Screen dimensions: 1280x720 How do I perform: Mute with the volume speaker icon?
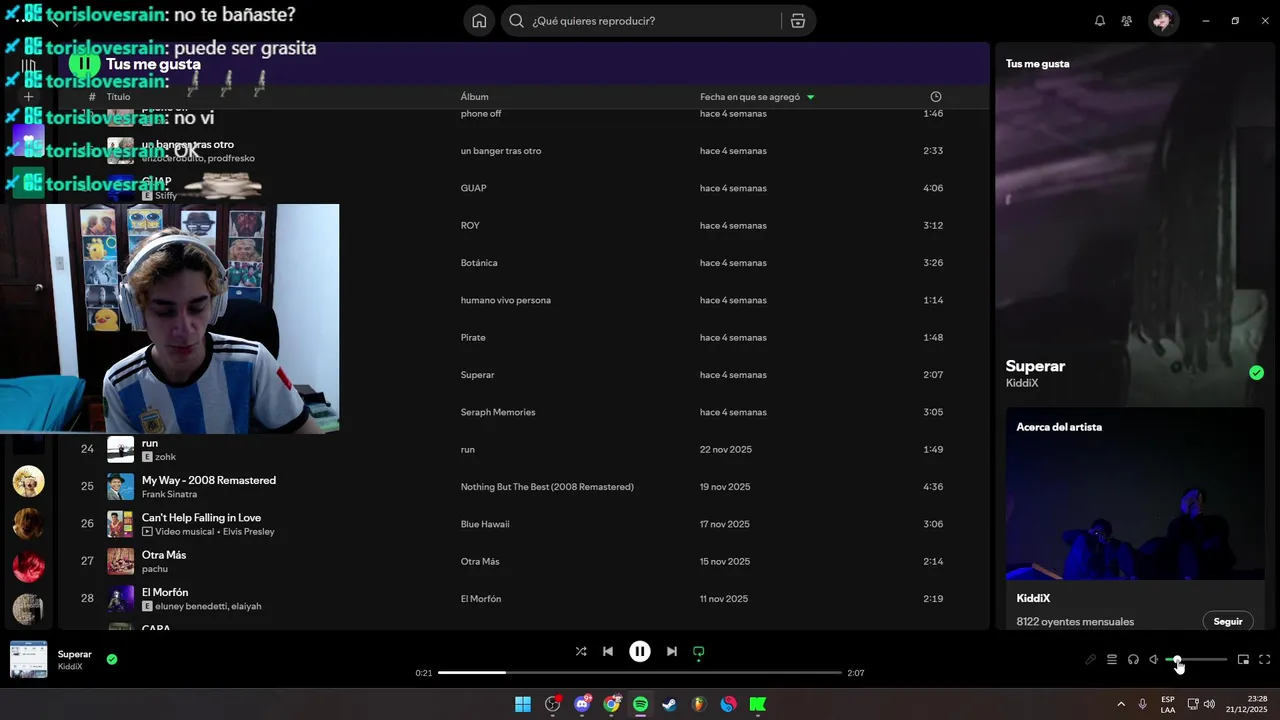[1154, 660]
